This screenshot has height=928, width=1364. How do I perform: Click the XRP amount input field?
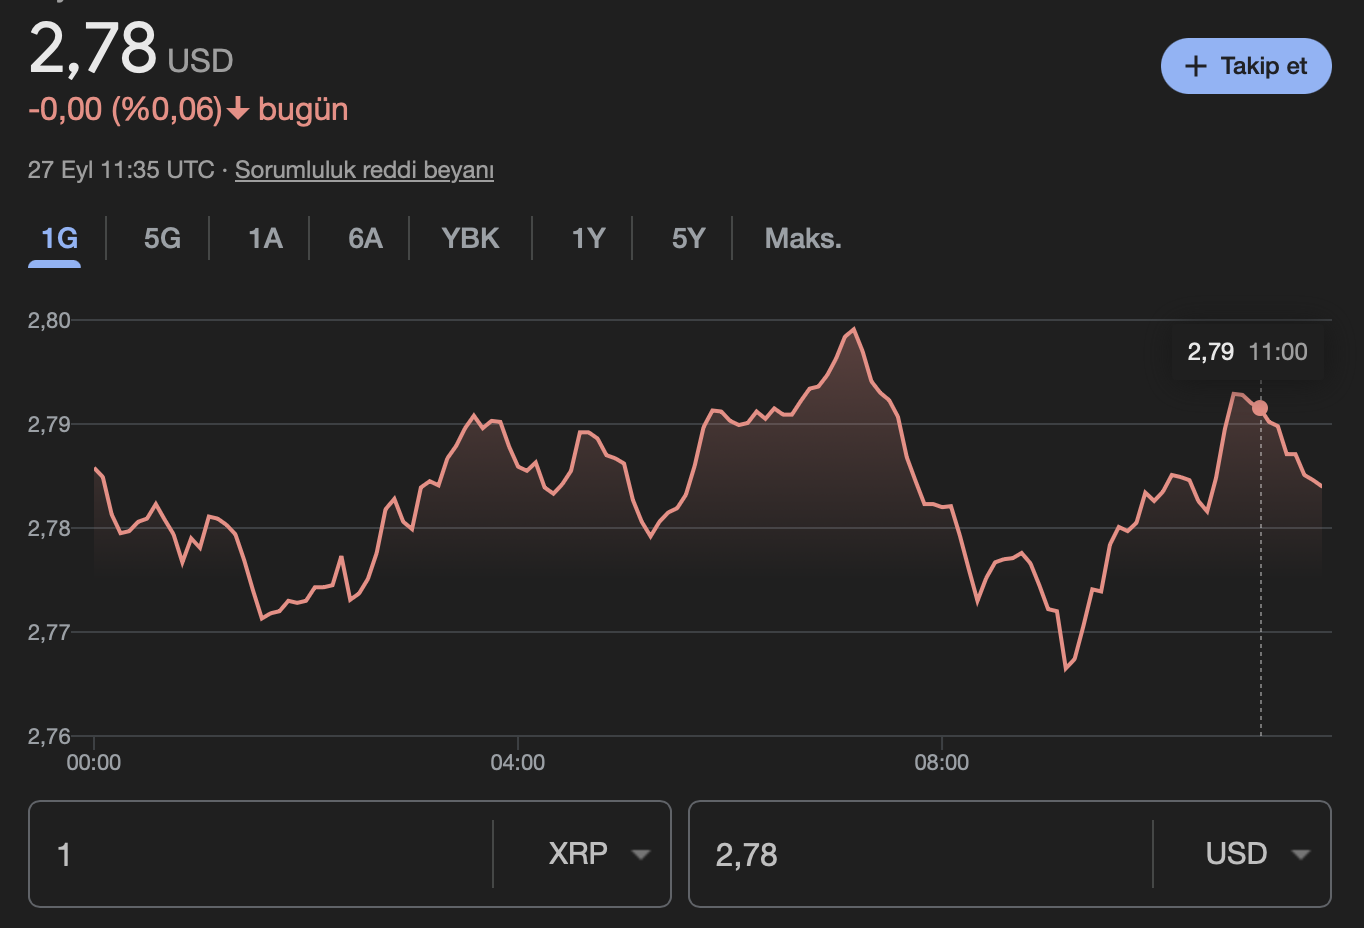[x=260, y=854]
